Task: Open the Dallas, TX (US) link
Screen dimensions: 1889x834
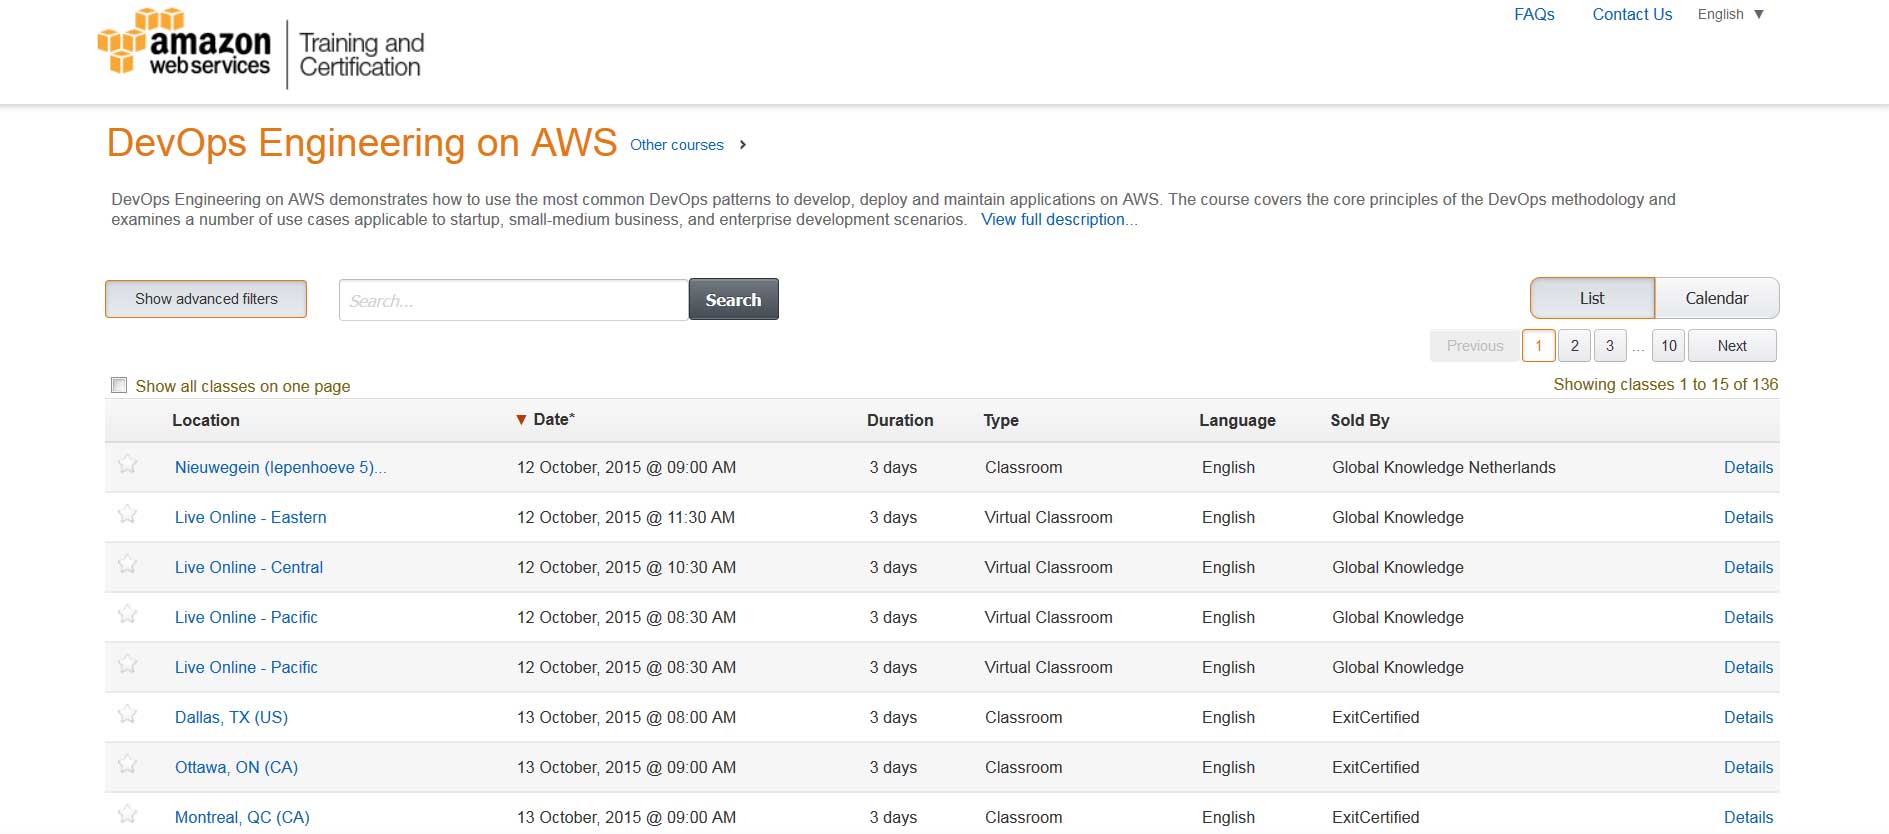Action: tap(231, 717)
